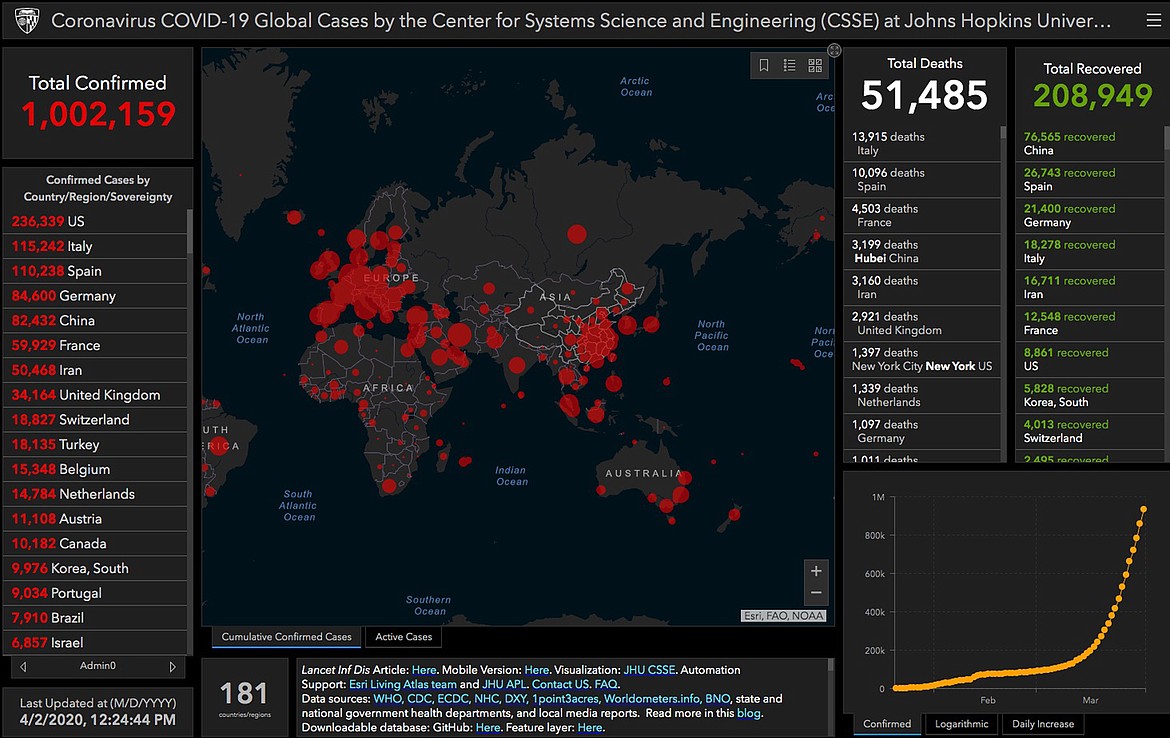Go to next Admin level with right arrow

tap(172, 666)
